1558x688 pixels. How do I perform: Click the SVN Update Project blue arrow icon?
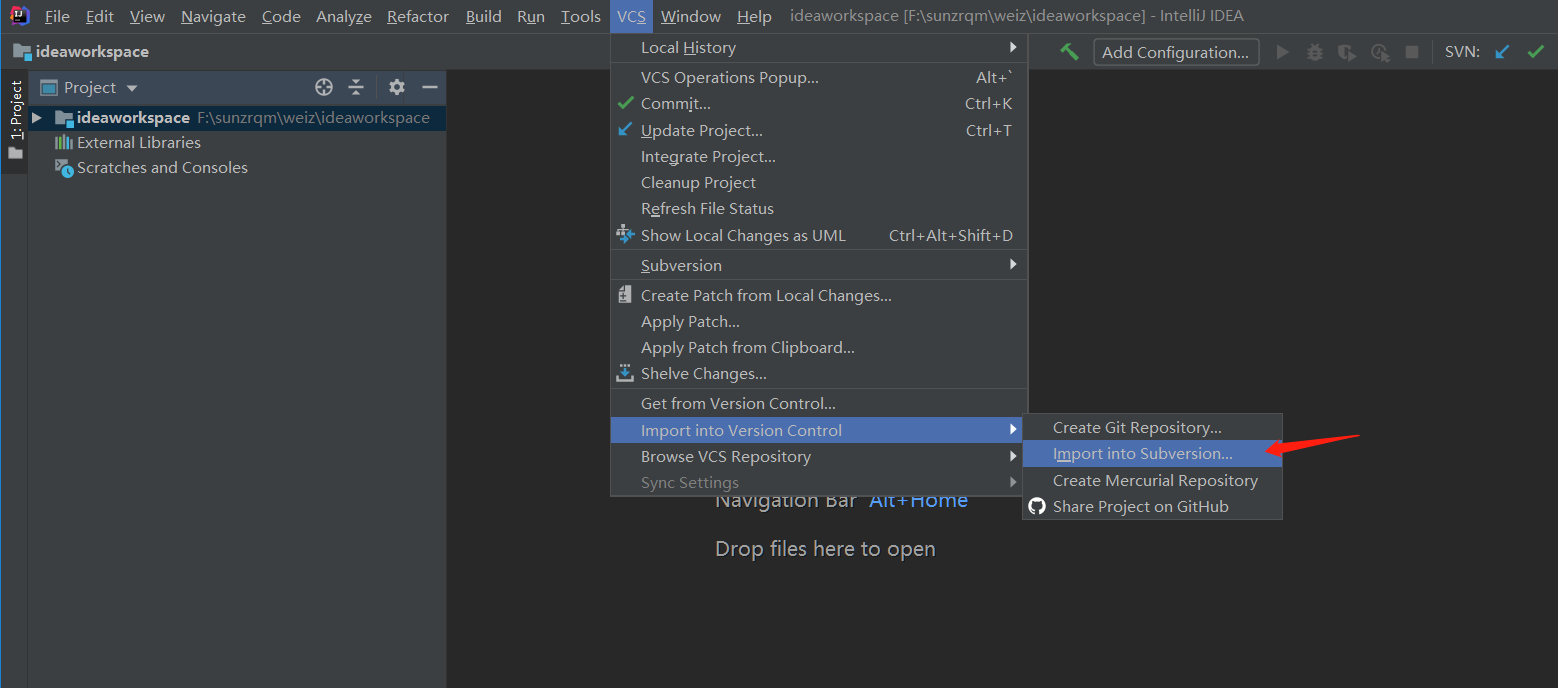coord(1502,52)
